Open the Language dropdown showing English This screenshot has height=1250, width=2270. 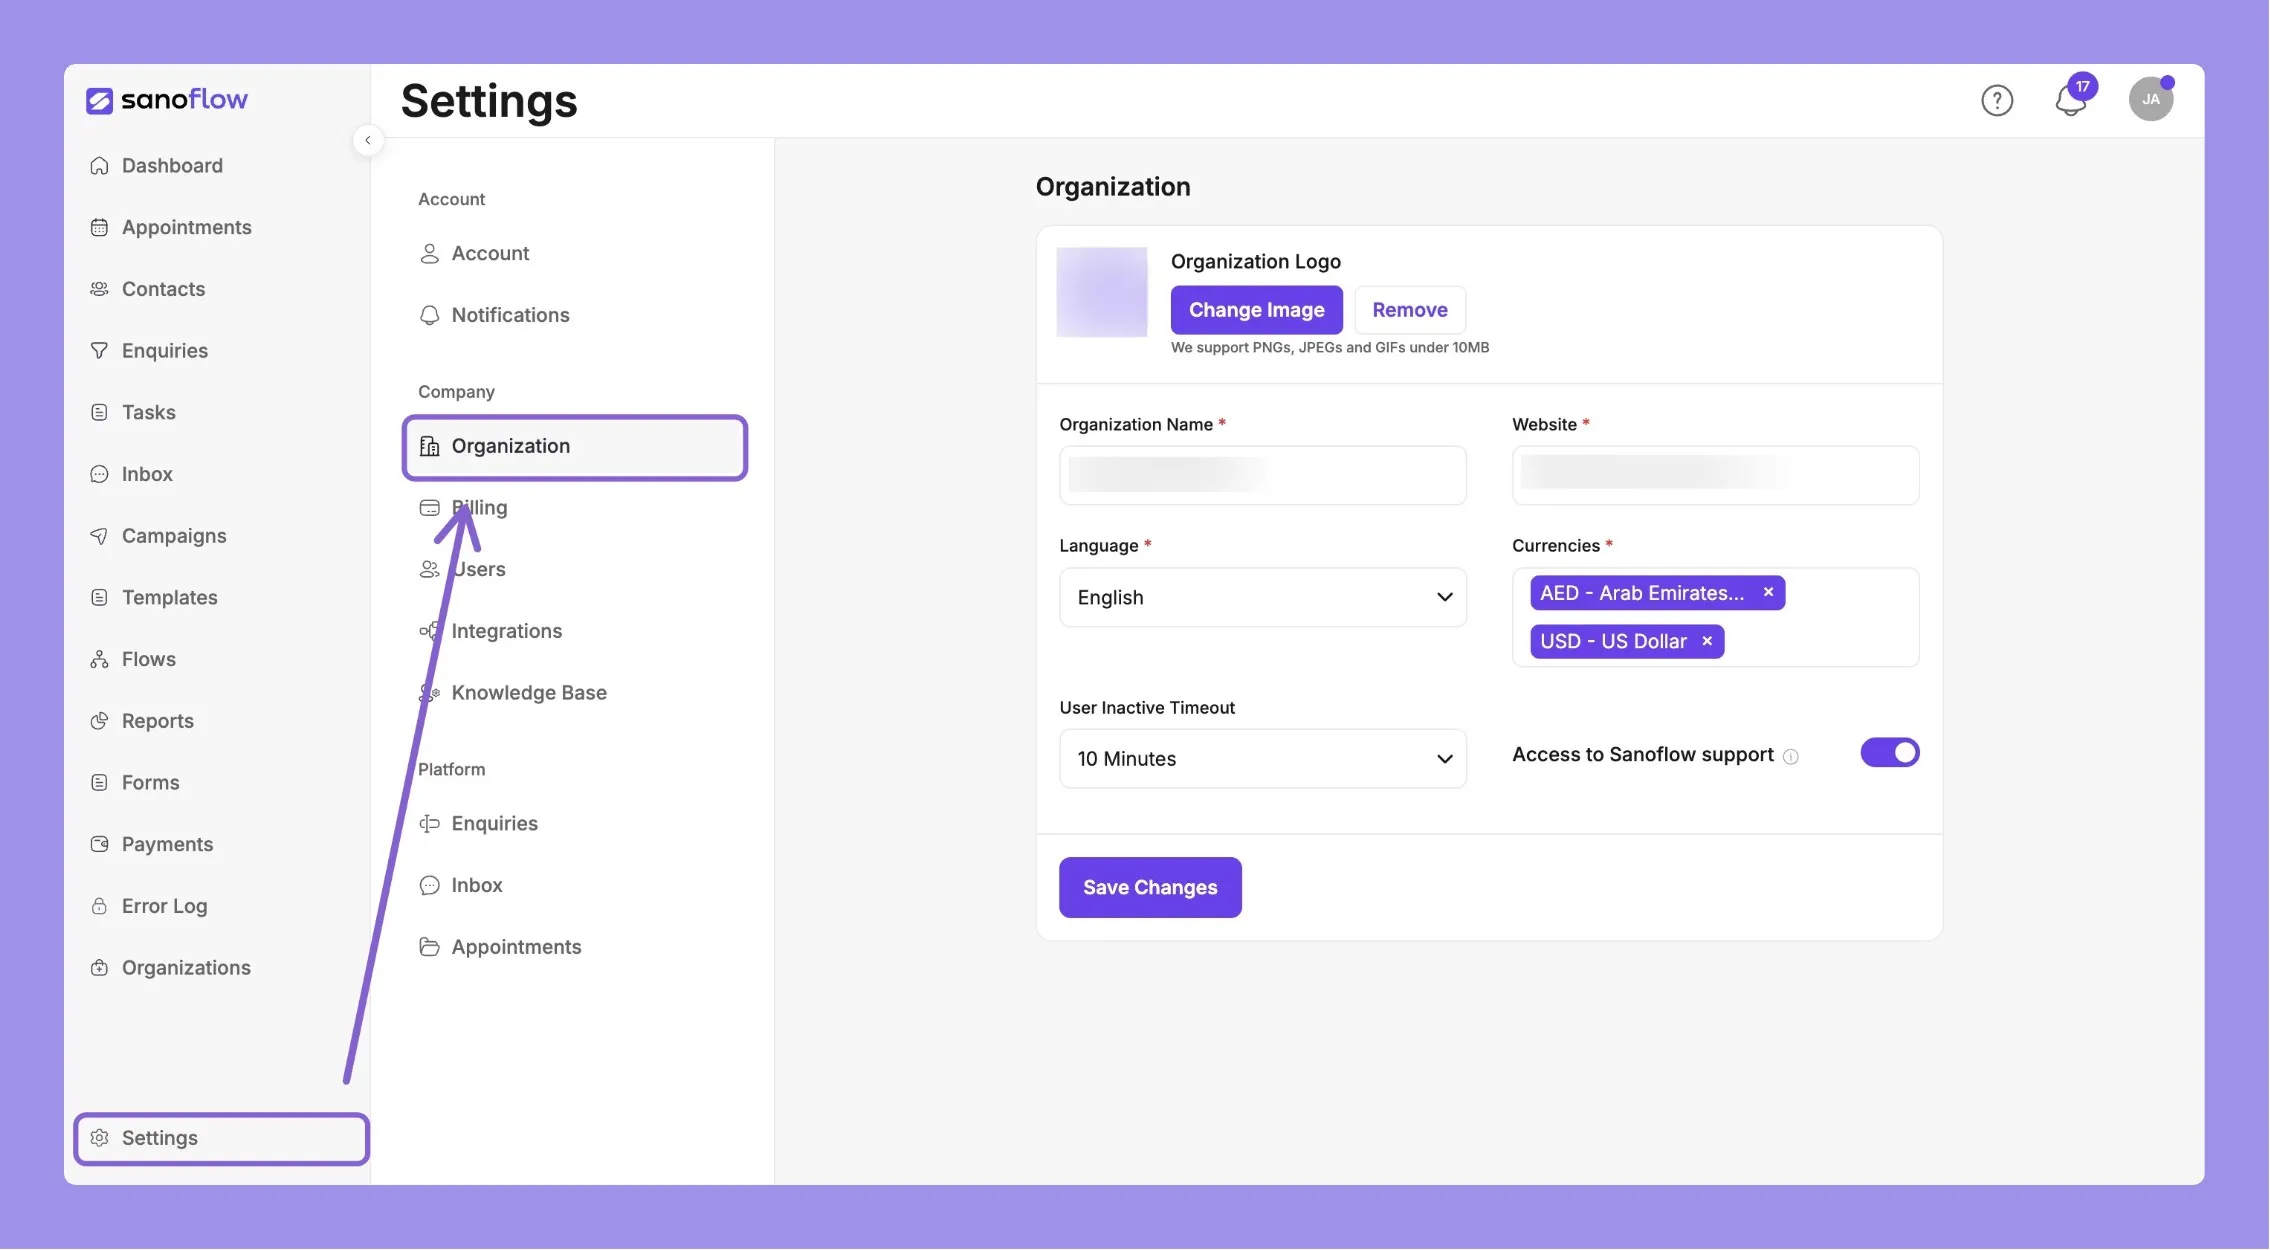coord(1263,598)
